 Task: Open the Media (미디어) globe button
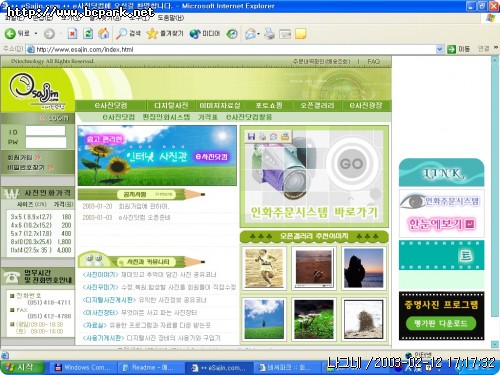[205, 33]
